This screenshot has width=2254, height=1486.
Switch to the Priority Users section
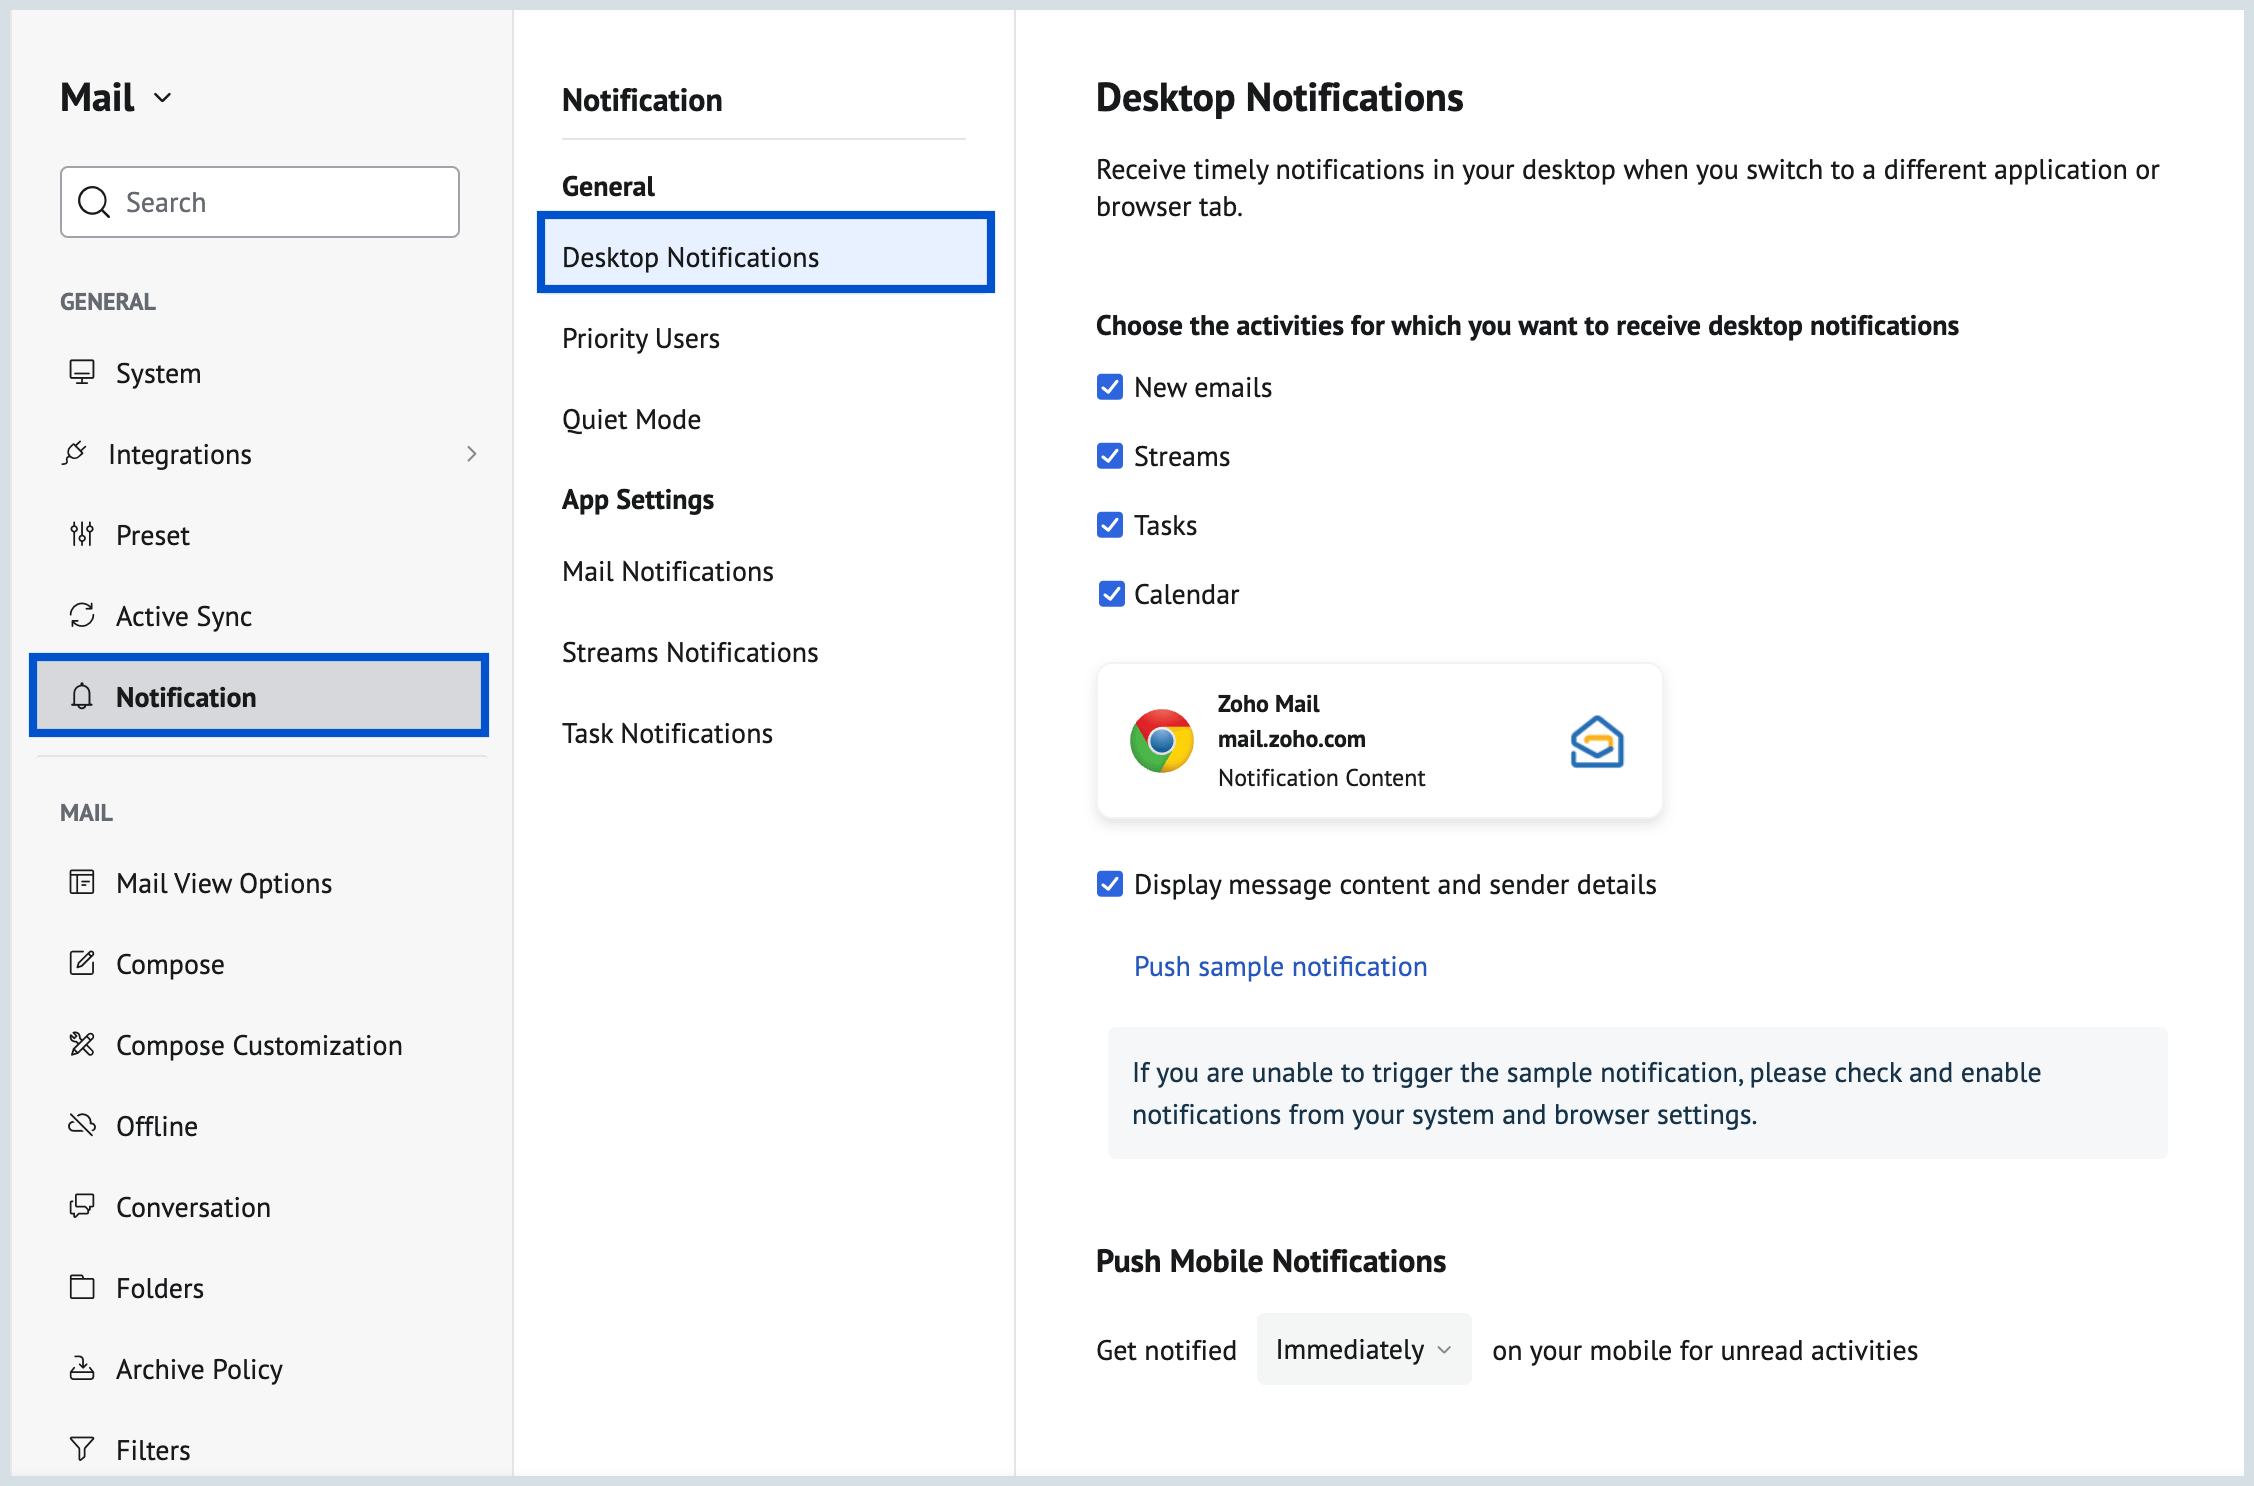[x=641, y=338]
